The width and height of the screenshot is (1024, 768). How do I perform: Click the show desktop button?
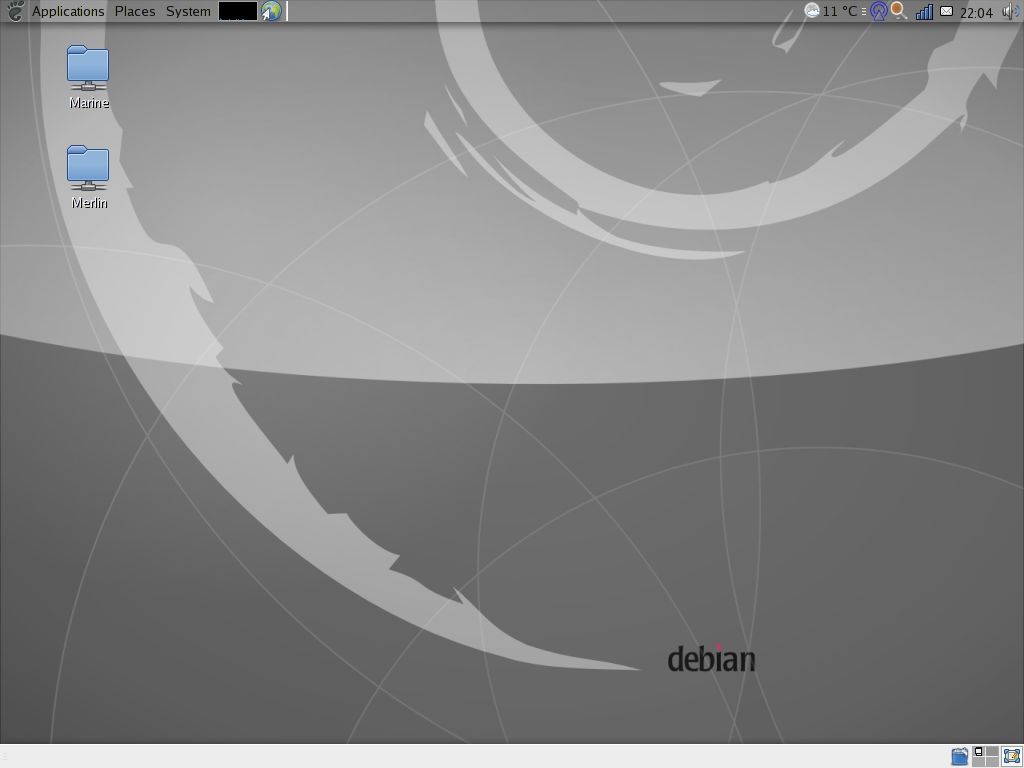point(1012,756)
